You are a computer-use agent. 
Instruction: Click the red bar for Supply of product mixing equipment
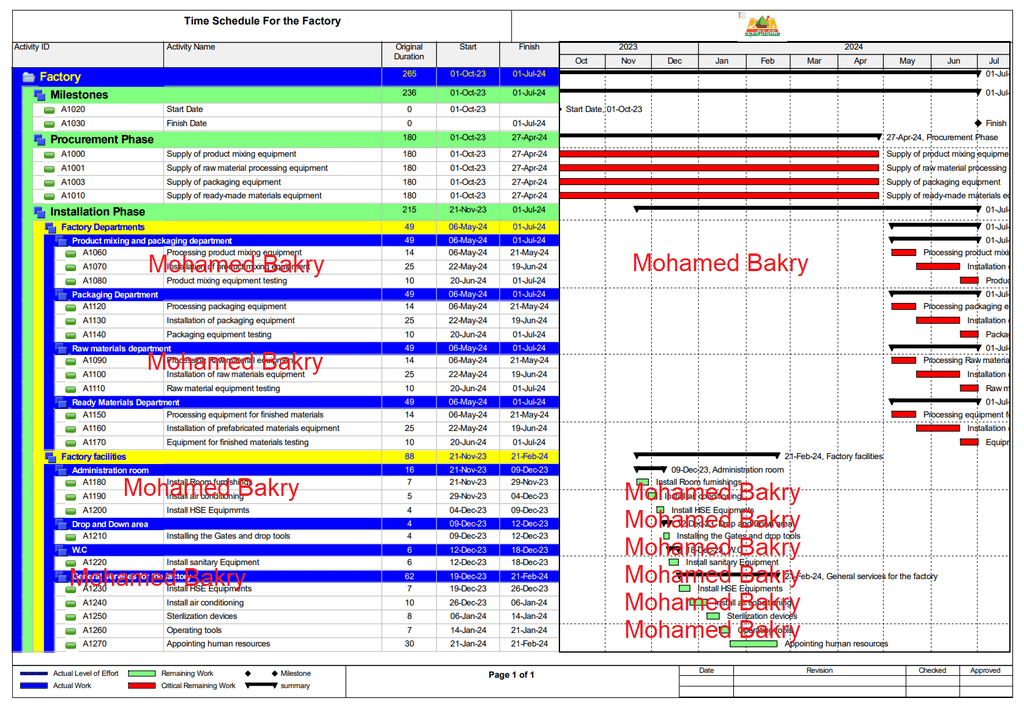[720, 154]
